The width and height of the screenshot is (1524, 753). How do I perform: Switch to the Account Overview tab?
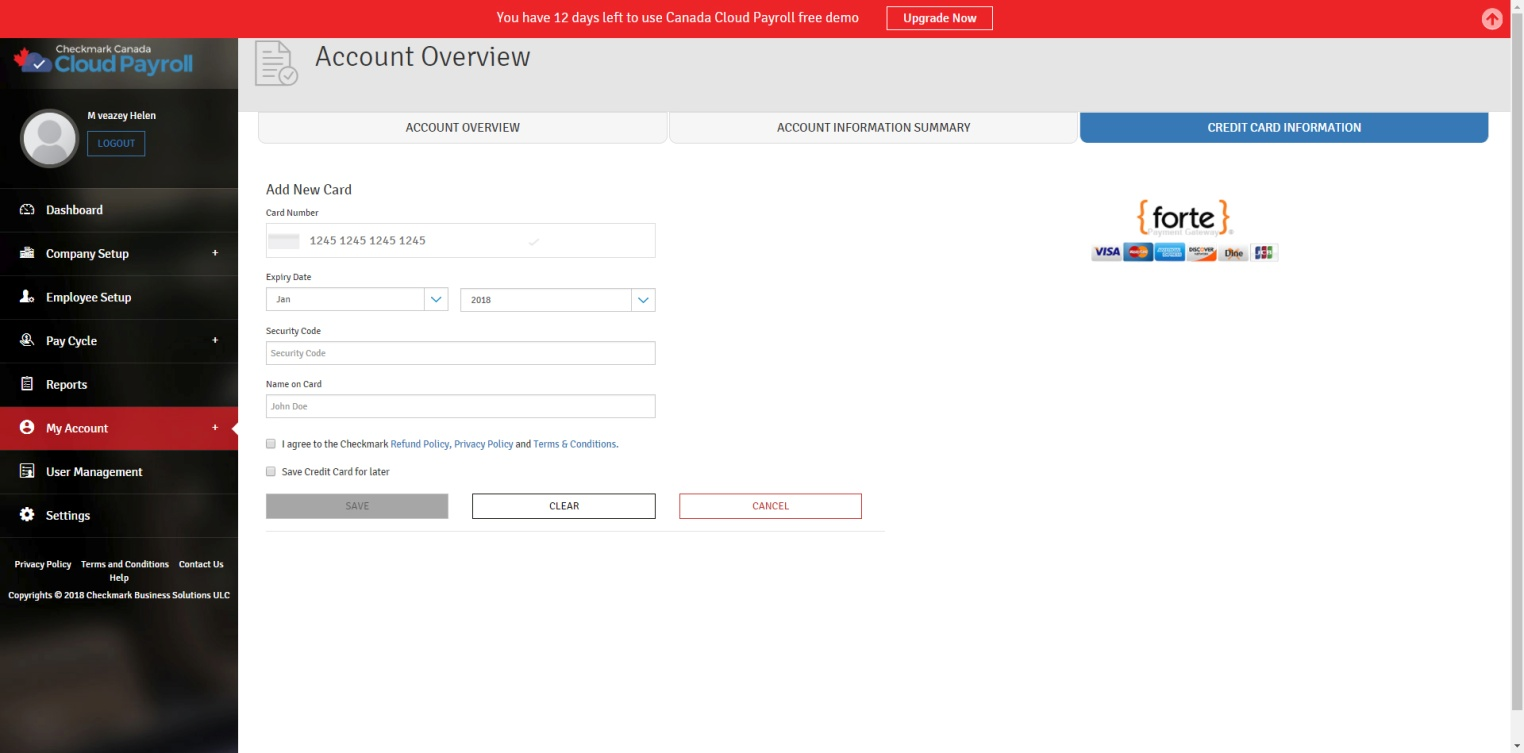[x=462, y=128]
